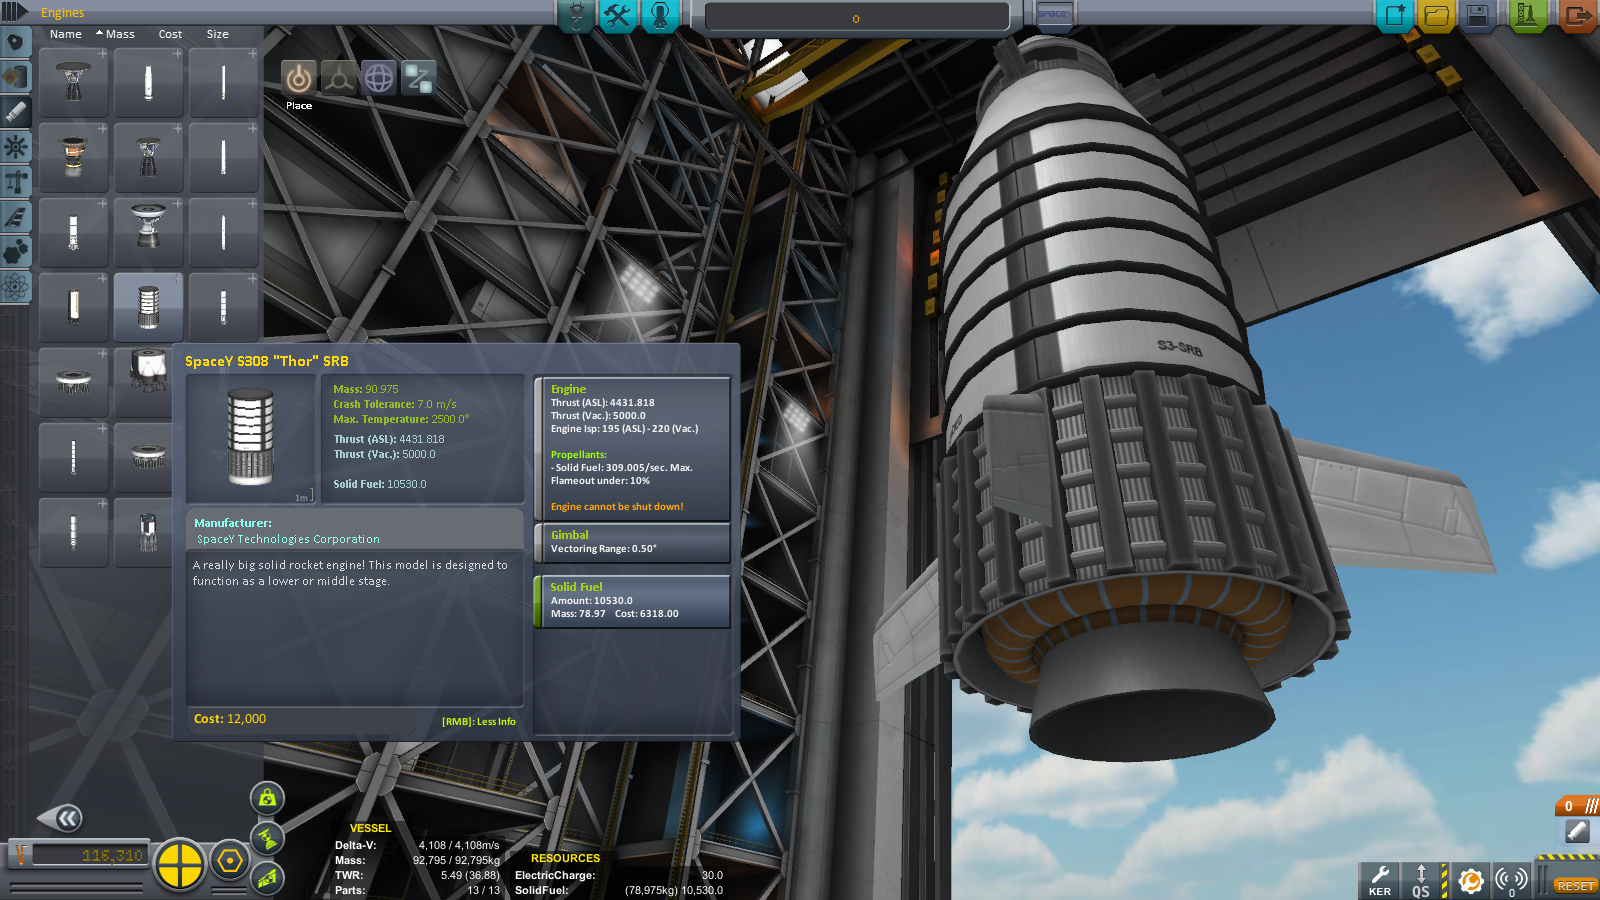The width and height of the screenshot is (1600, 900).
Task: Sort parts by Size
Action: 217,34
